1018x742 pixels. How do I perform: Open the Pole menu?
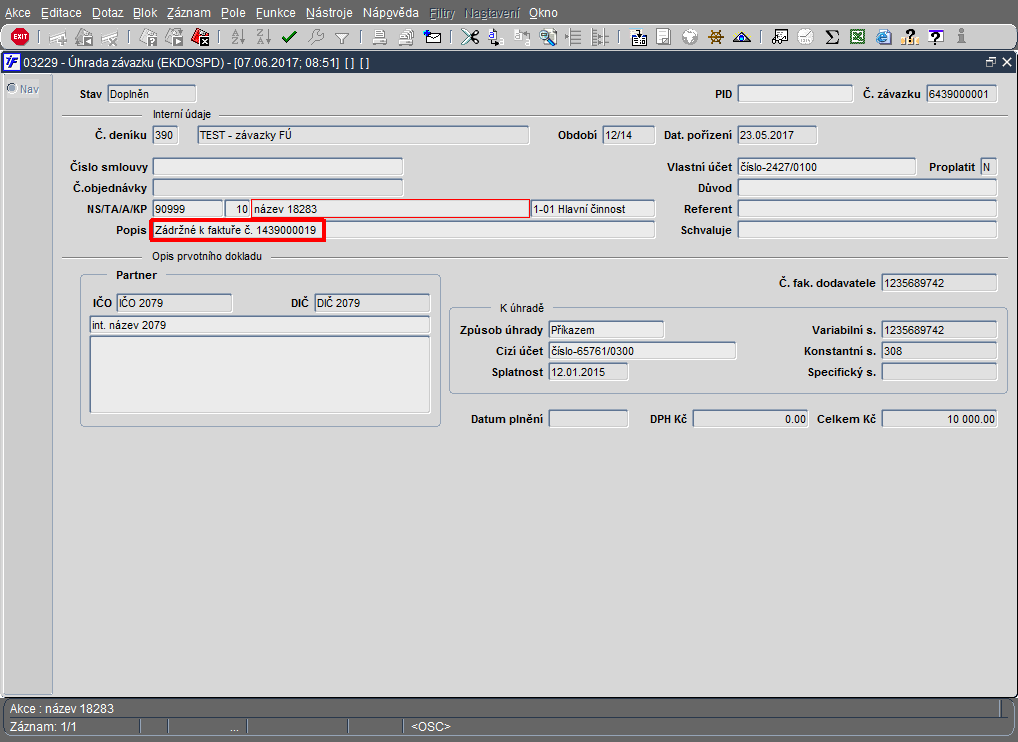click(233, 13)
